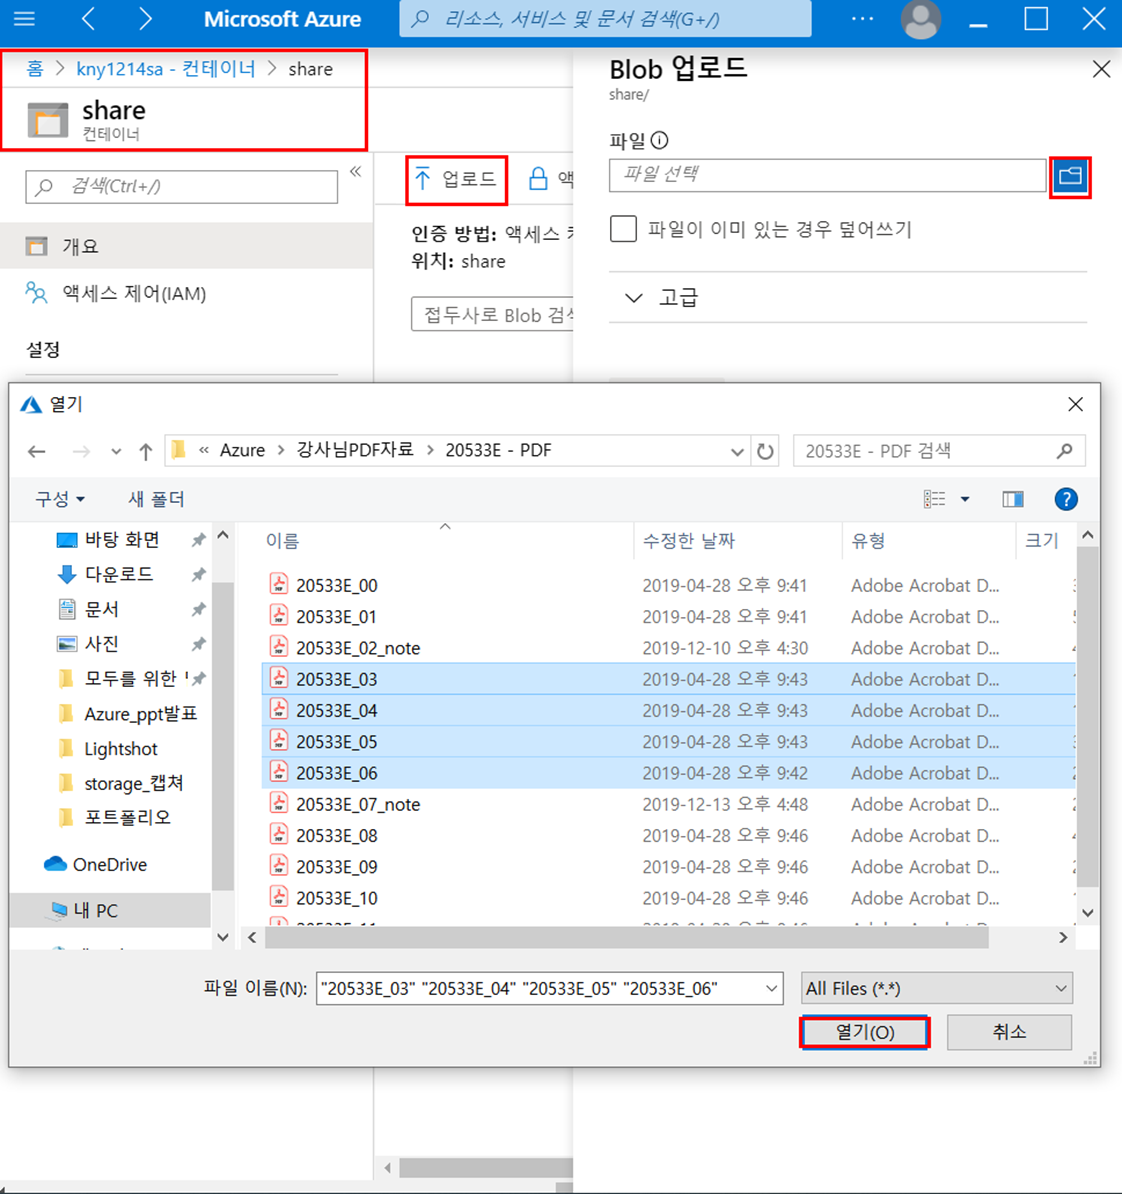Click the help question mark icon
Image resolution: width=1122 pixels, height=1194 pixels.
[x=1066, y=499]
